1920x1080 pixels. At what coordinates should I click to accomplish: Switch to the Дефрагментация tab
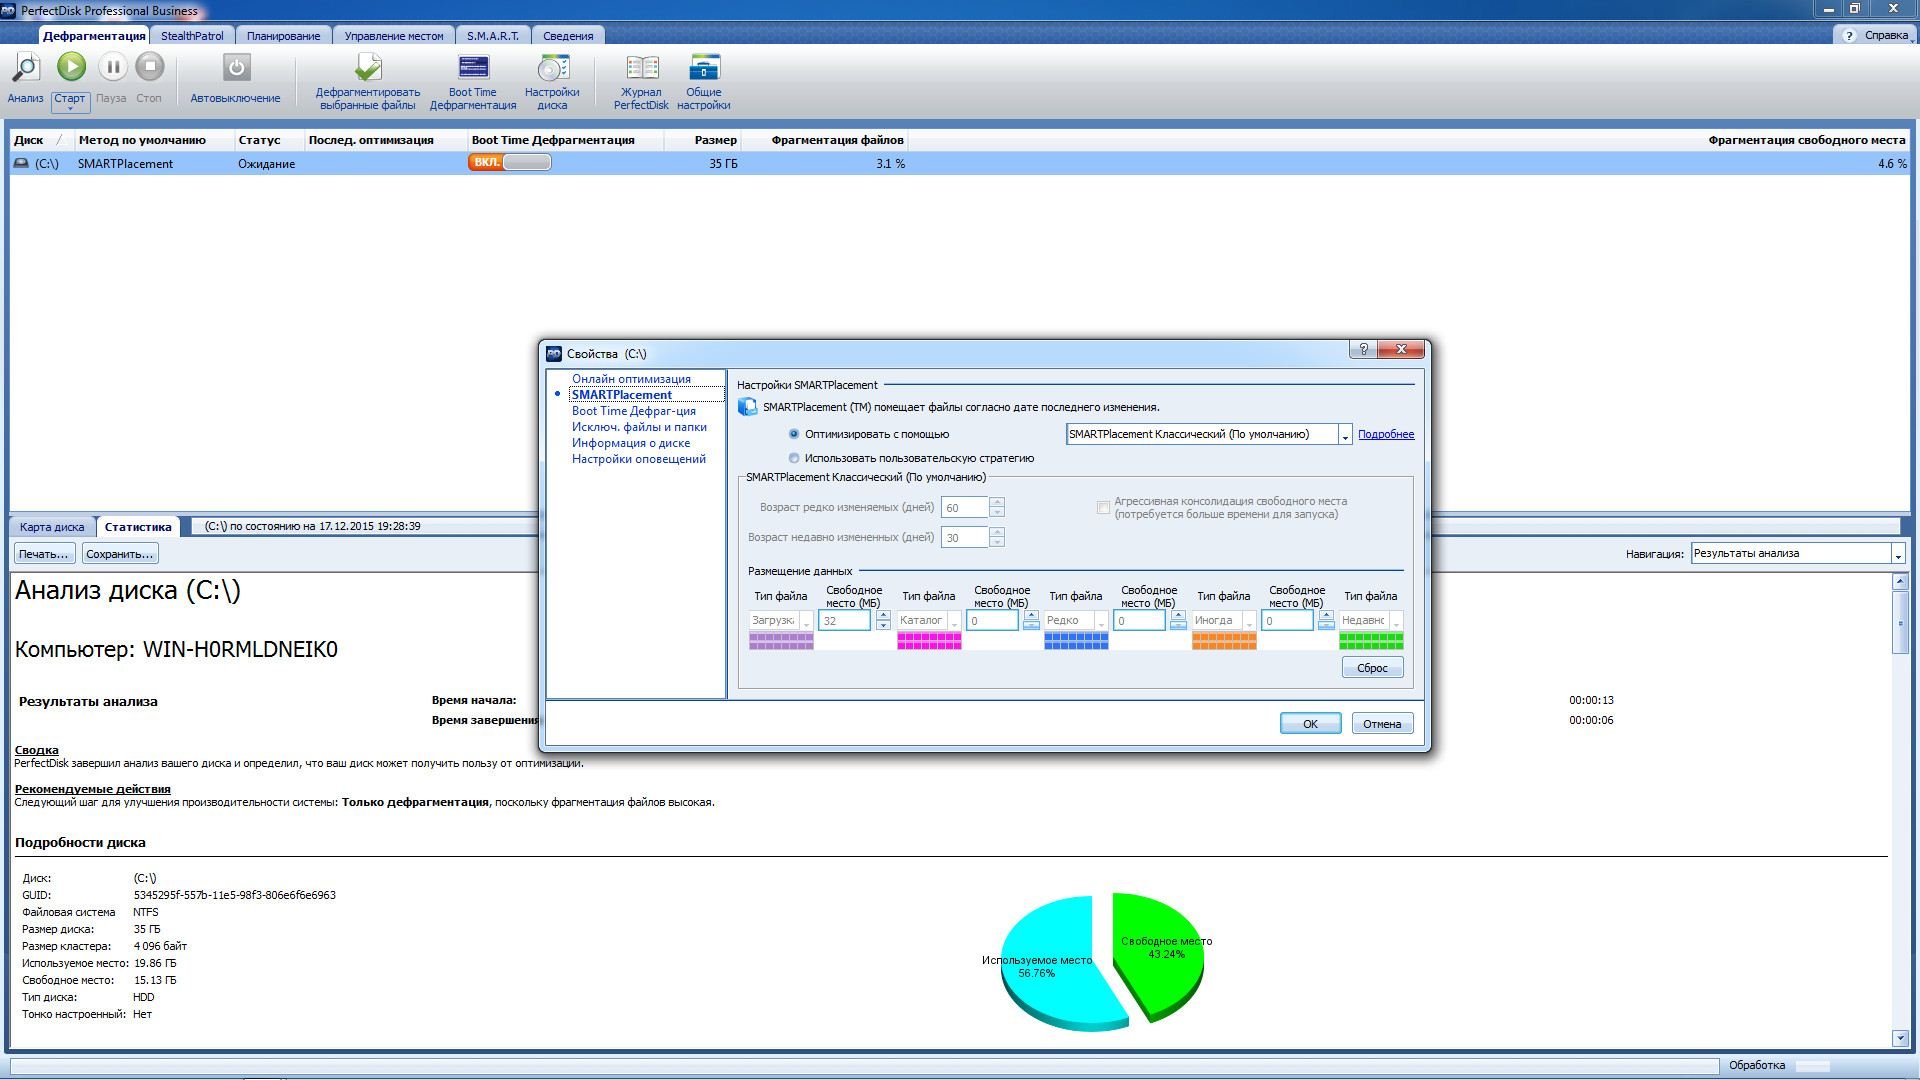(94, 36)
